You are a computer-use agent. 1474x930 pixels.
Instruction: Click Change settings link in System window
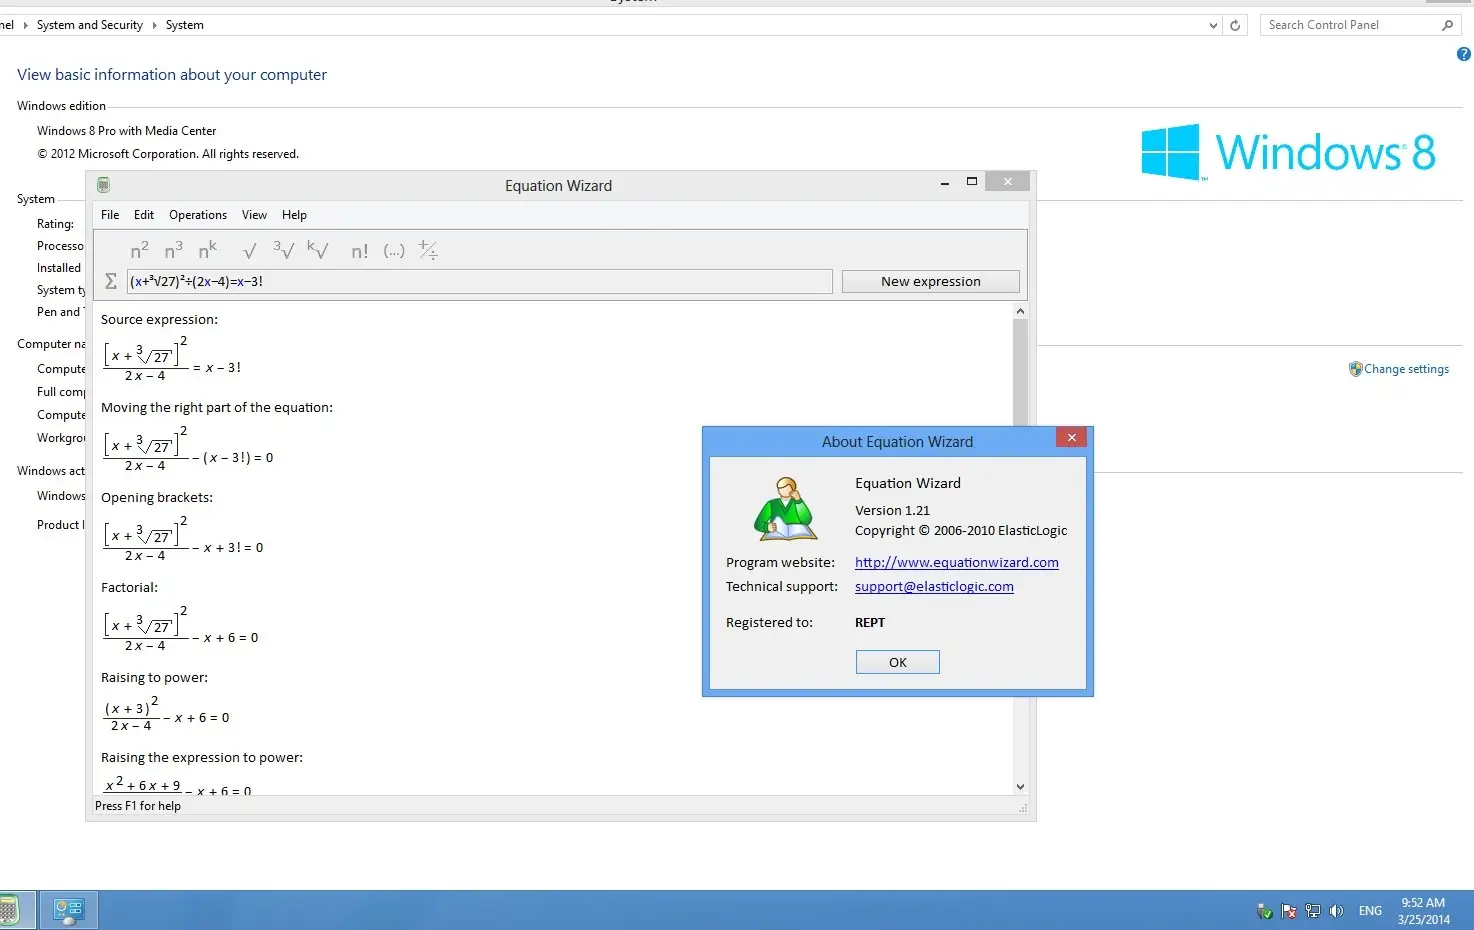[x=1406, y=369]
